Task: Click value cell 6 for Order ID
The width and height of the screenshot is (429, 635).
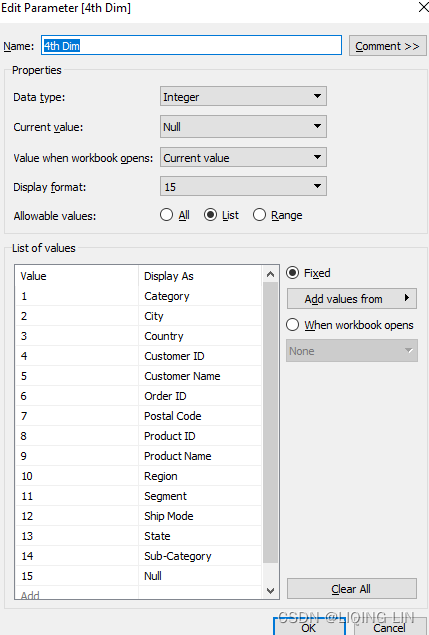Action: (77, 396)
